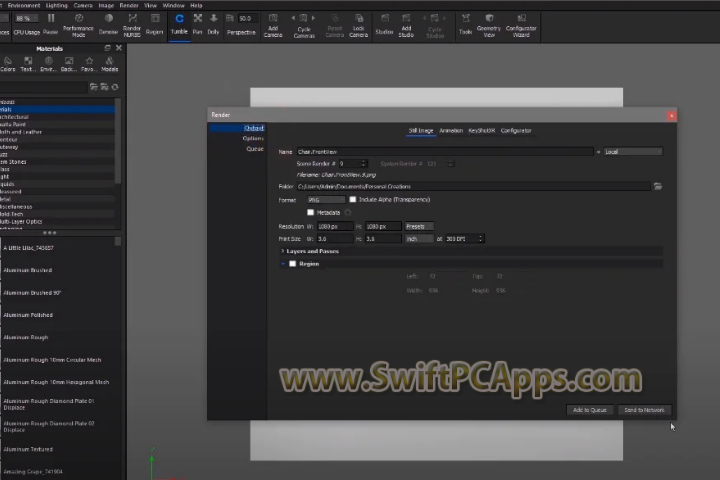The height and width of the screenshot is (480, 720).
Task: Open the Models library tab icon
Action: coord(110,61)
